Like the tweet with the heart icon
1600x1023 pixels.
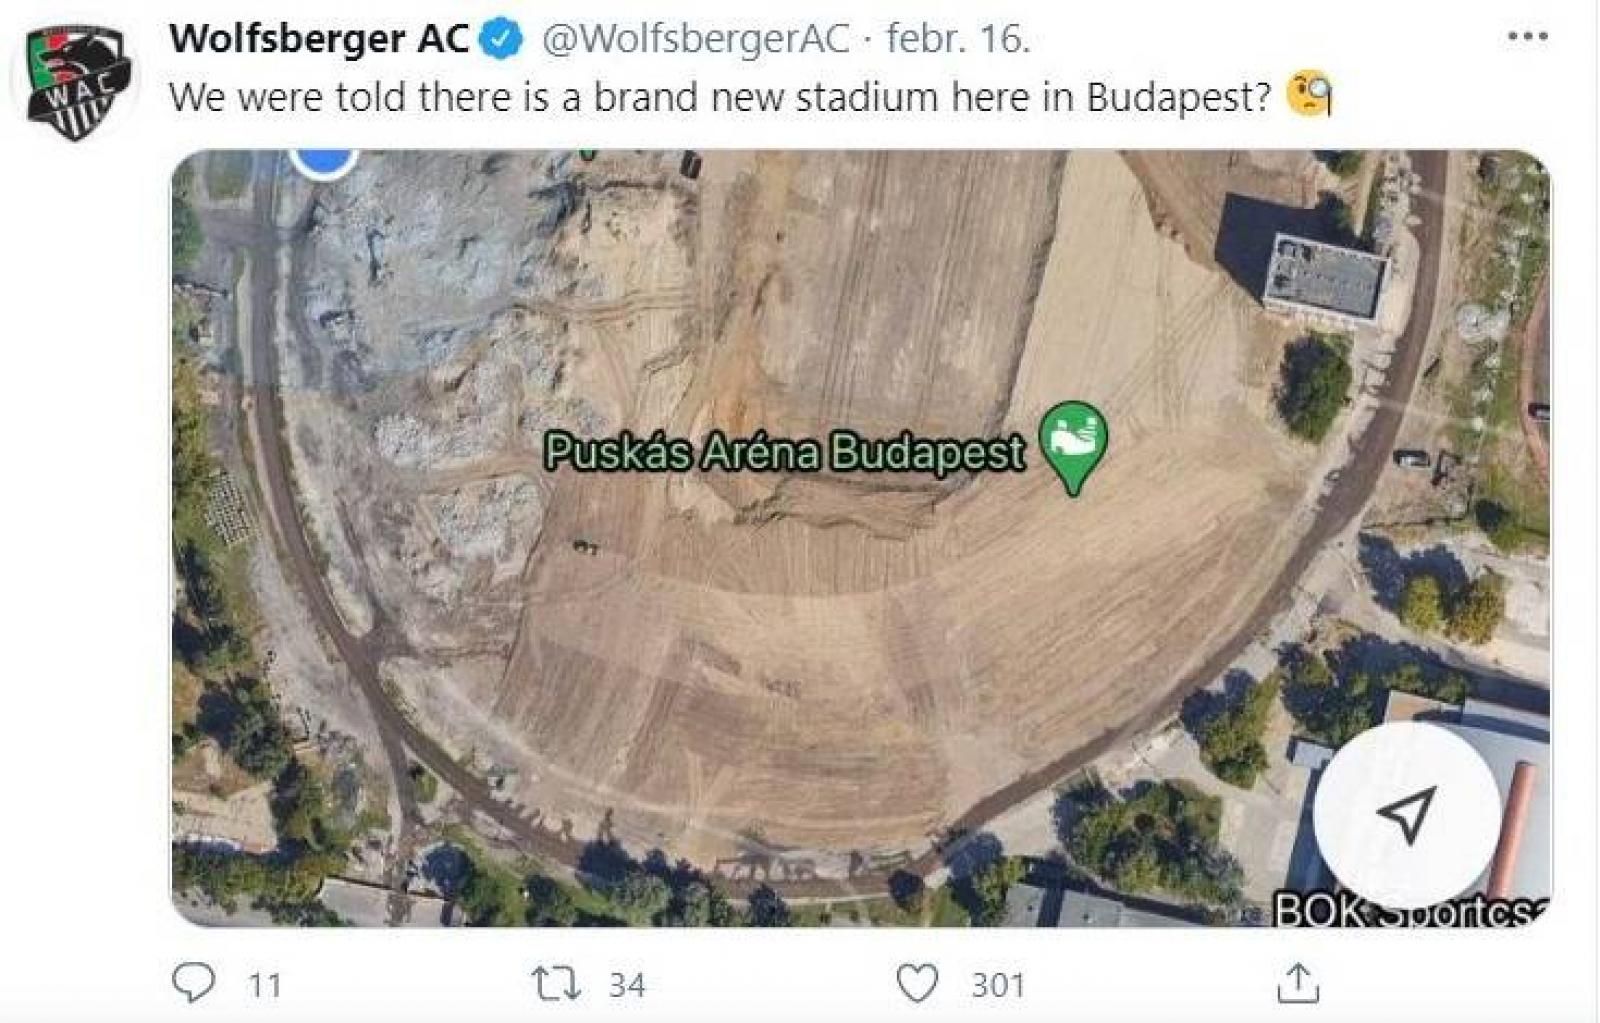point(917,983)
